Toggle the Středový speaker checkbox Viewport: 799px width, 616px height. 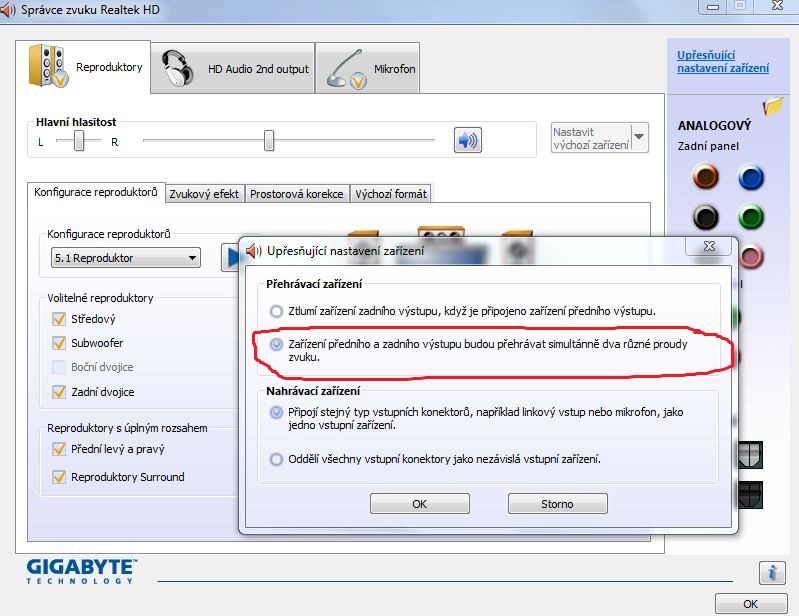pos(59,319)
